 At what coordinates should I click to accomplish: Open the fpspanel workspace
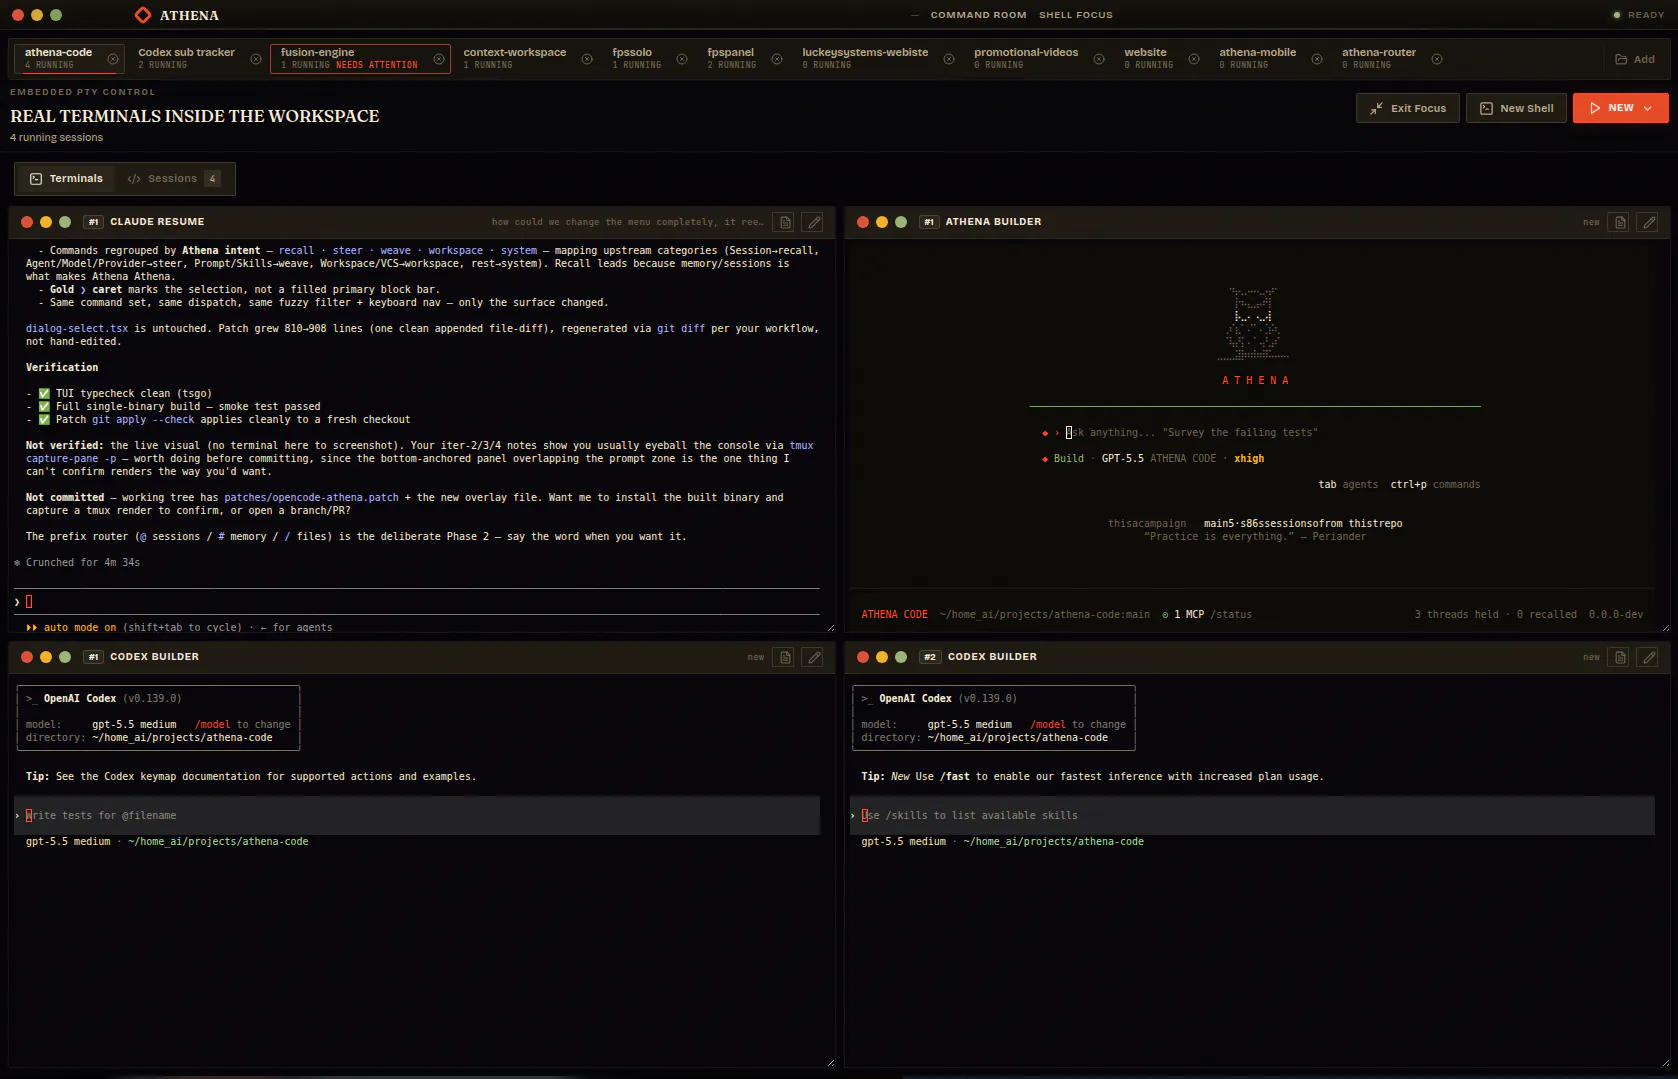732,59
